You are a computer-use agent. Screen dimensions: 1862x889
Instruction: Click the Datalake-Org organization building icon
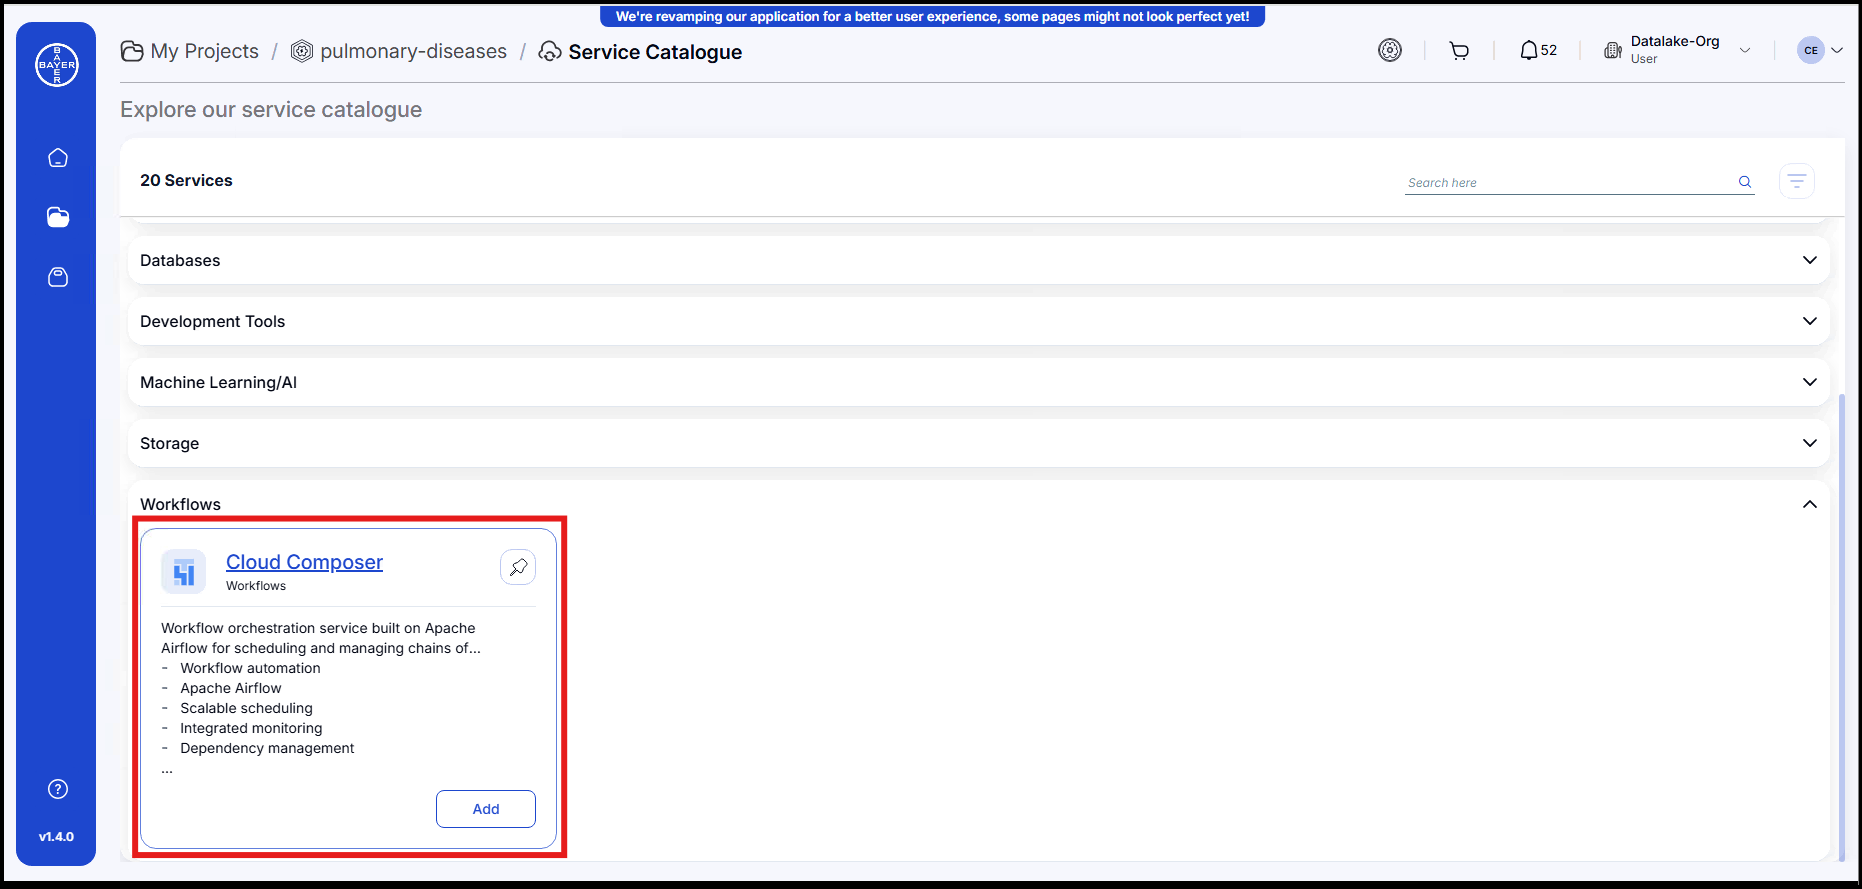pyautogui.click(x=1613, y=50)
